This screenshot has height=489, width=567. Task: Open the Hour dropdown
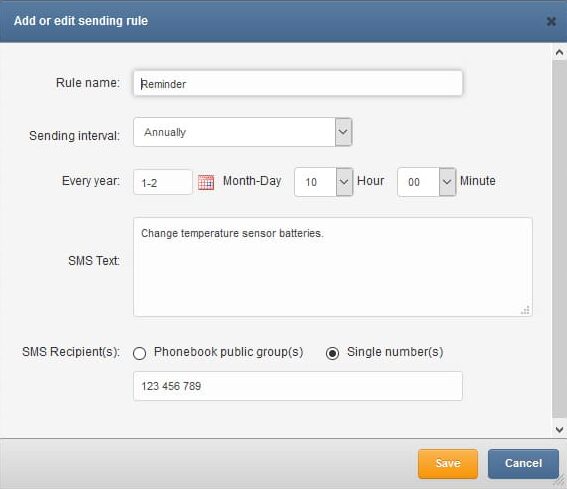(x=344, y=182)
